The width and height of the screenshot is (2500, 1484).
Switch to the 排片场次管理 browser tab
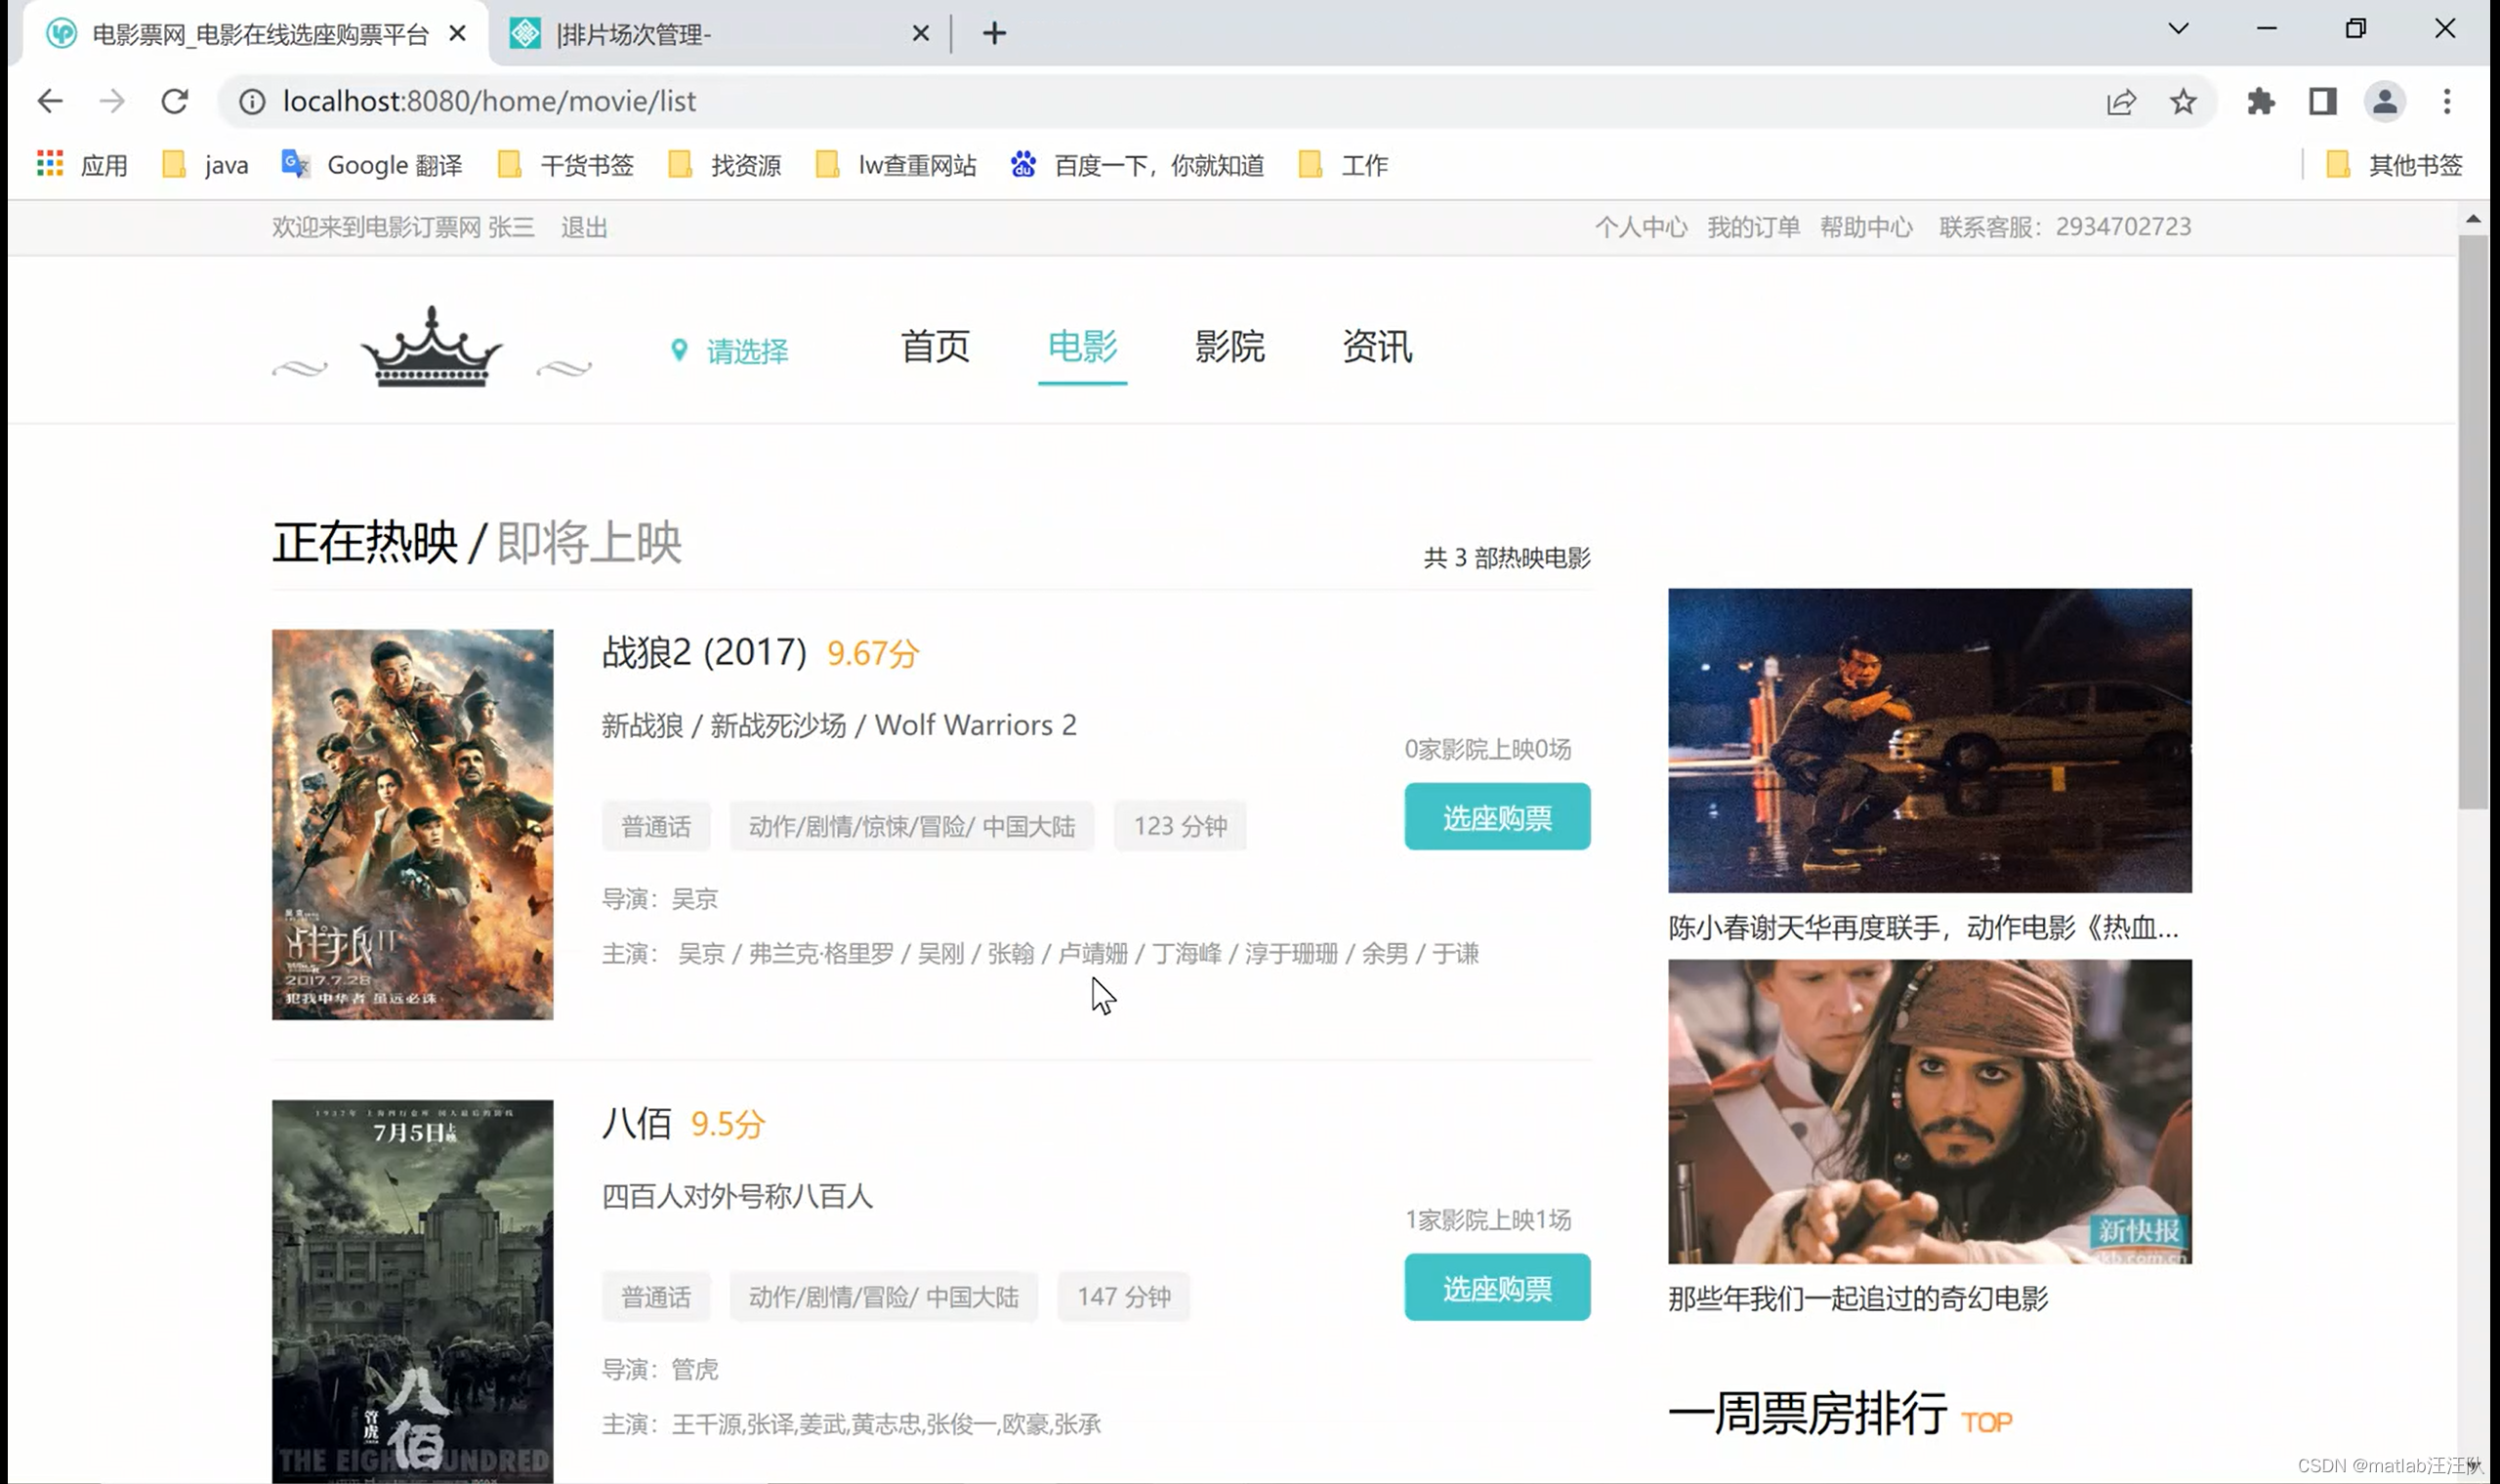pyautogui.click(x=700, y=34)
